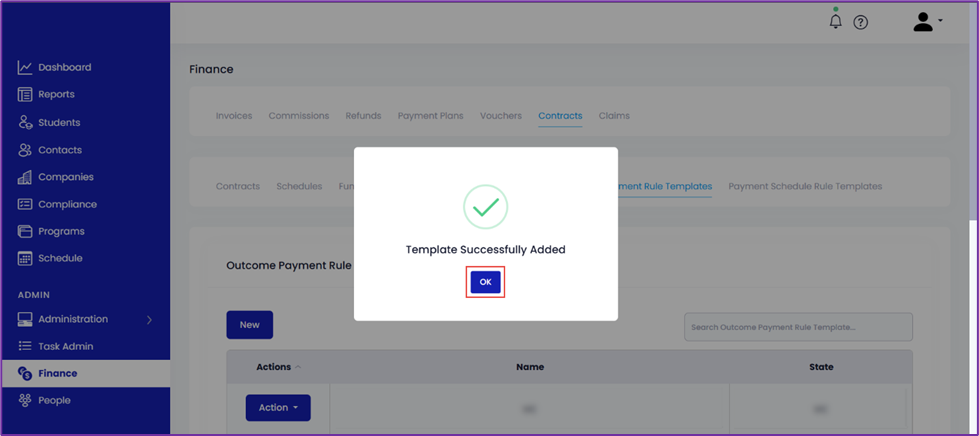Click the Students icon in sidebar
This screenshot has width=979, height=436.
[x=24, y=122]
